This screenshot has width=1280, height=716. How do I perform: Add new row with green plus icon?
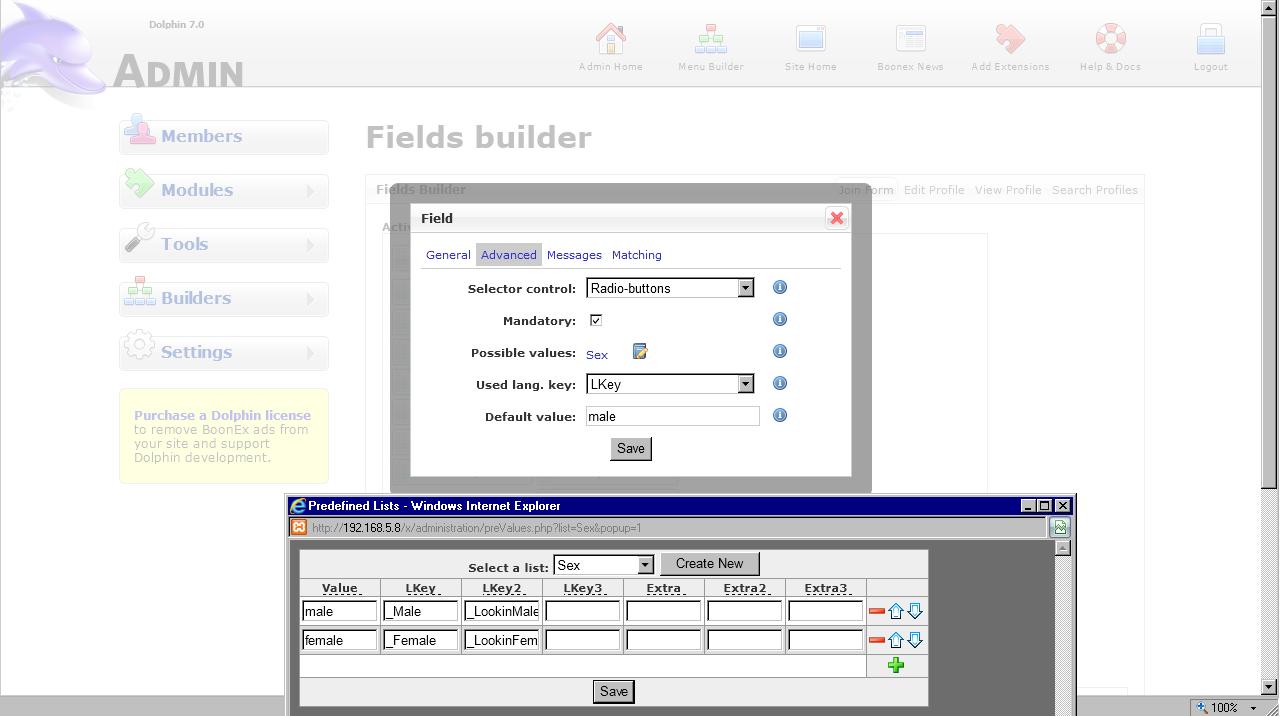point(896,665)
